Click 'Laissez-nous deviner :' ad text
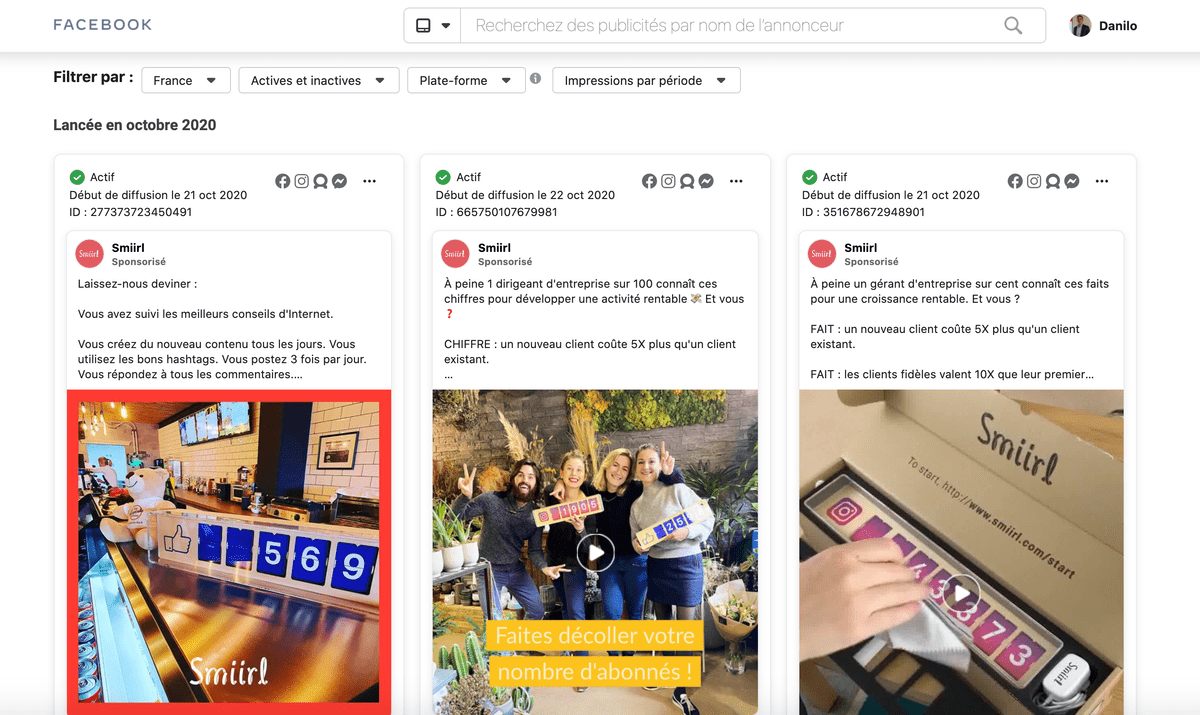The image size is (1200, 715). click(138, 284)
